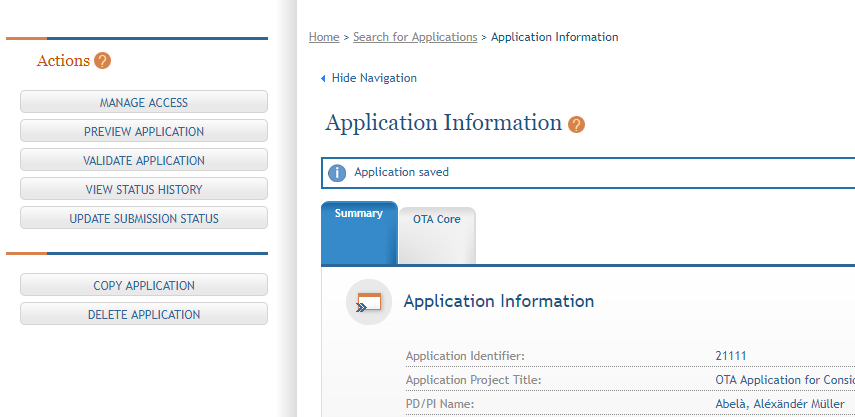
Task: Collapse sidebar with Hide Navigation arrow
Action: point(323,78)
